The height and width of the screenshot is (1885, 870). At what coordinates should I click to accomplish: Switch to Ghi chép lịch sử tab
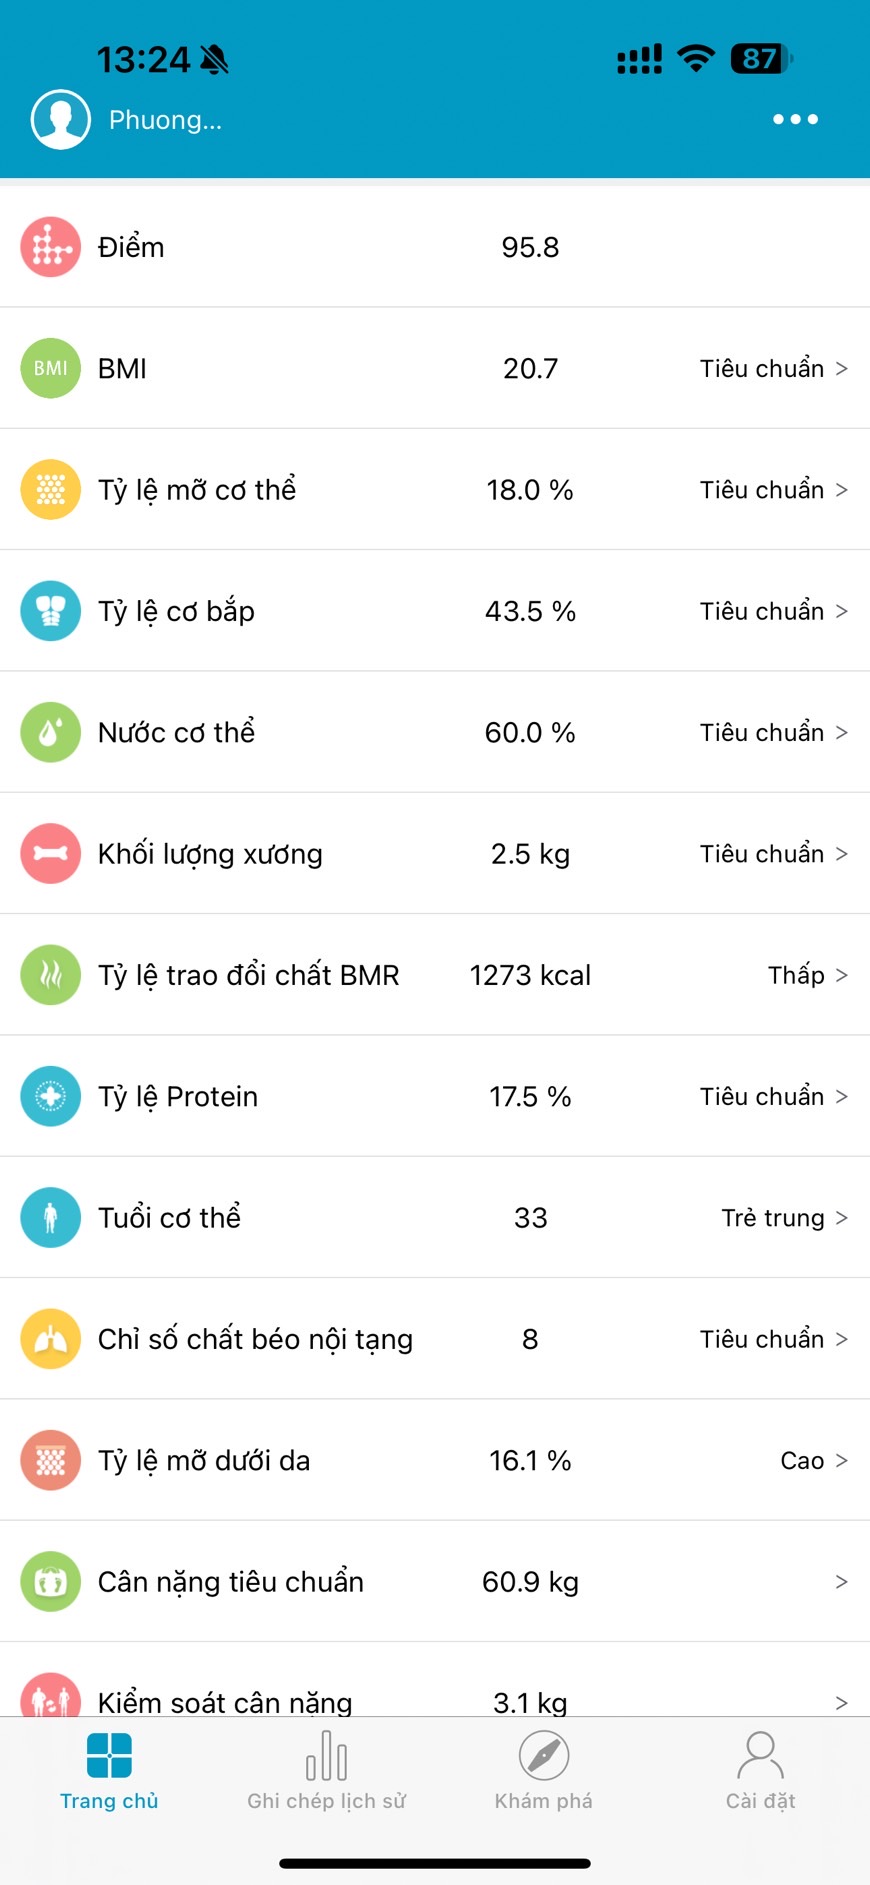point(326,1770)
